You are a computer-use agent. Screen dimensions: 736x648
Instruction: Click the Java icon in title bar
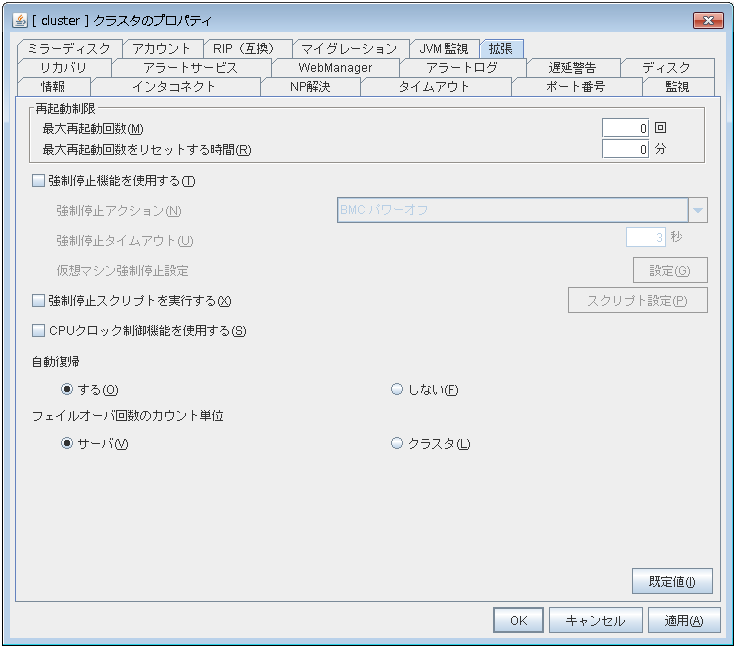click(19, 20)
